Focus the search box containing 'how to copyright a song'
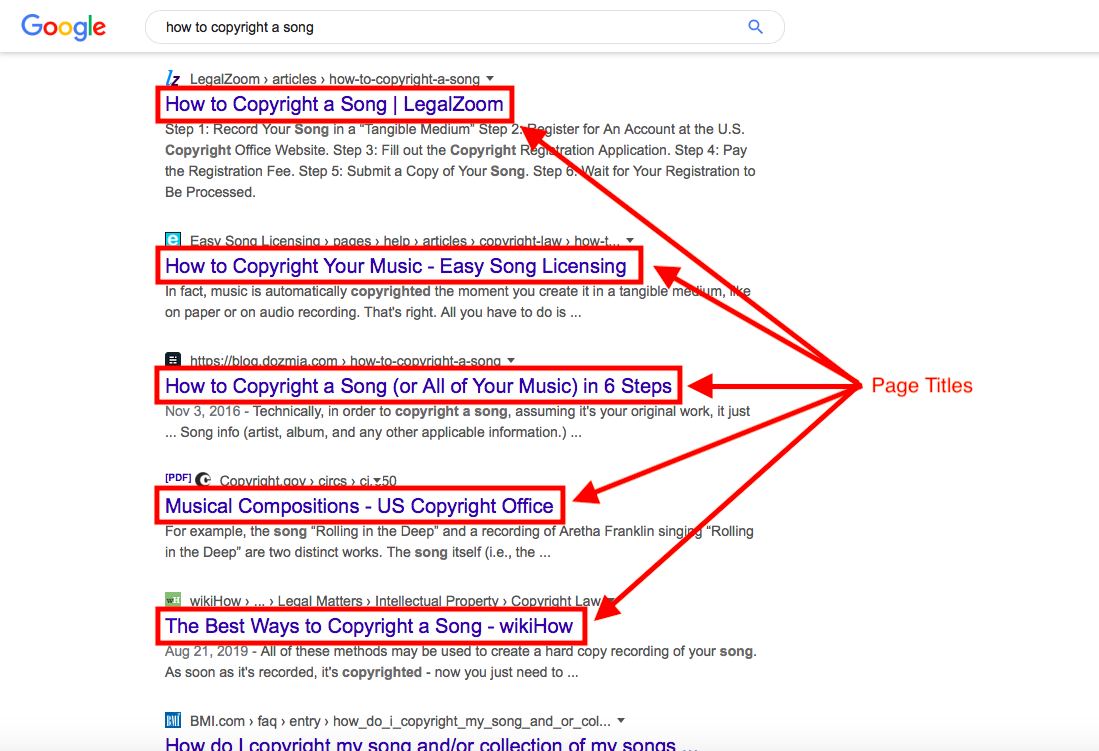Viewport: 1099px width, 751px height. click(x=464, y=27)
